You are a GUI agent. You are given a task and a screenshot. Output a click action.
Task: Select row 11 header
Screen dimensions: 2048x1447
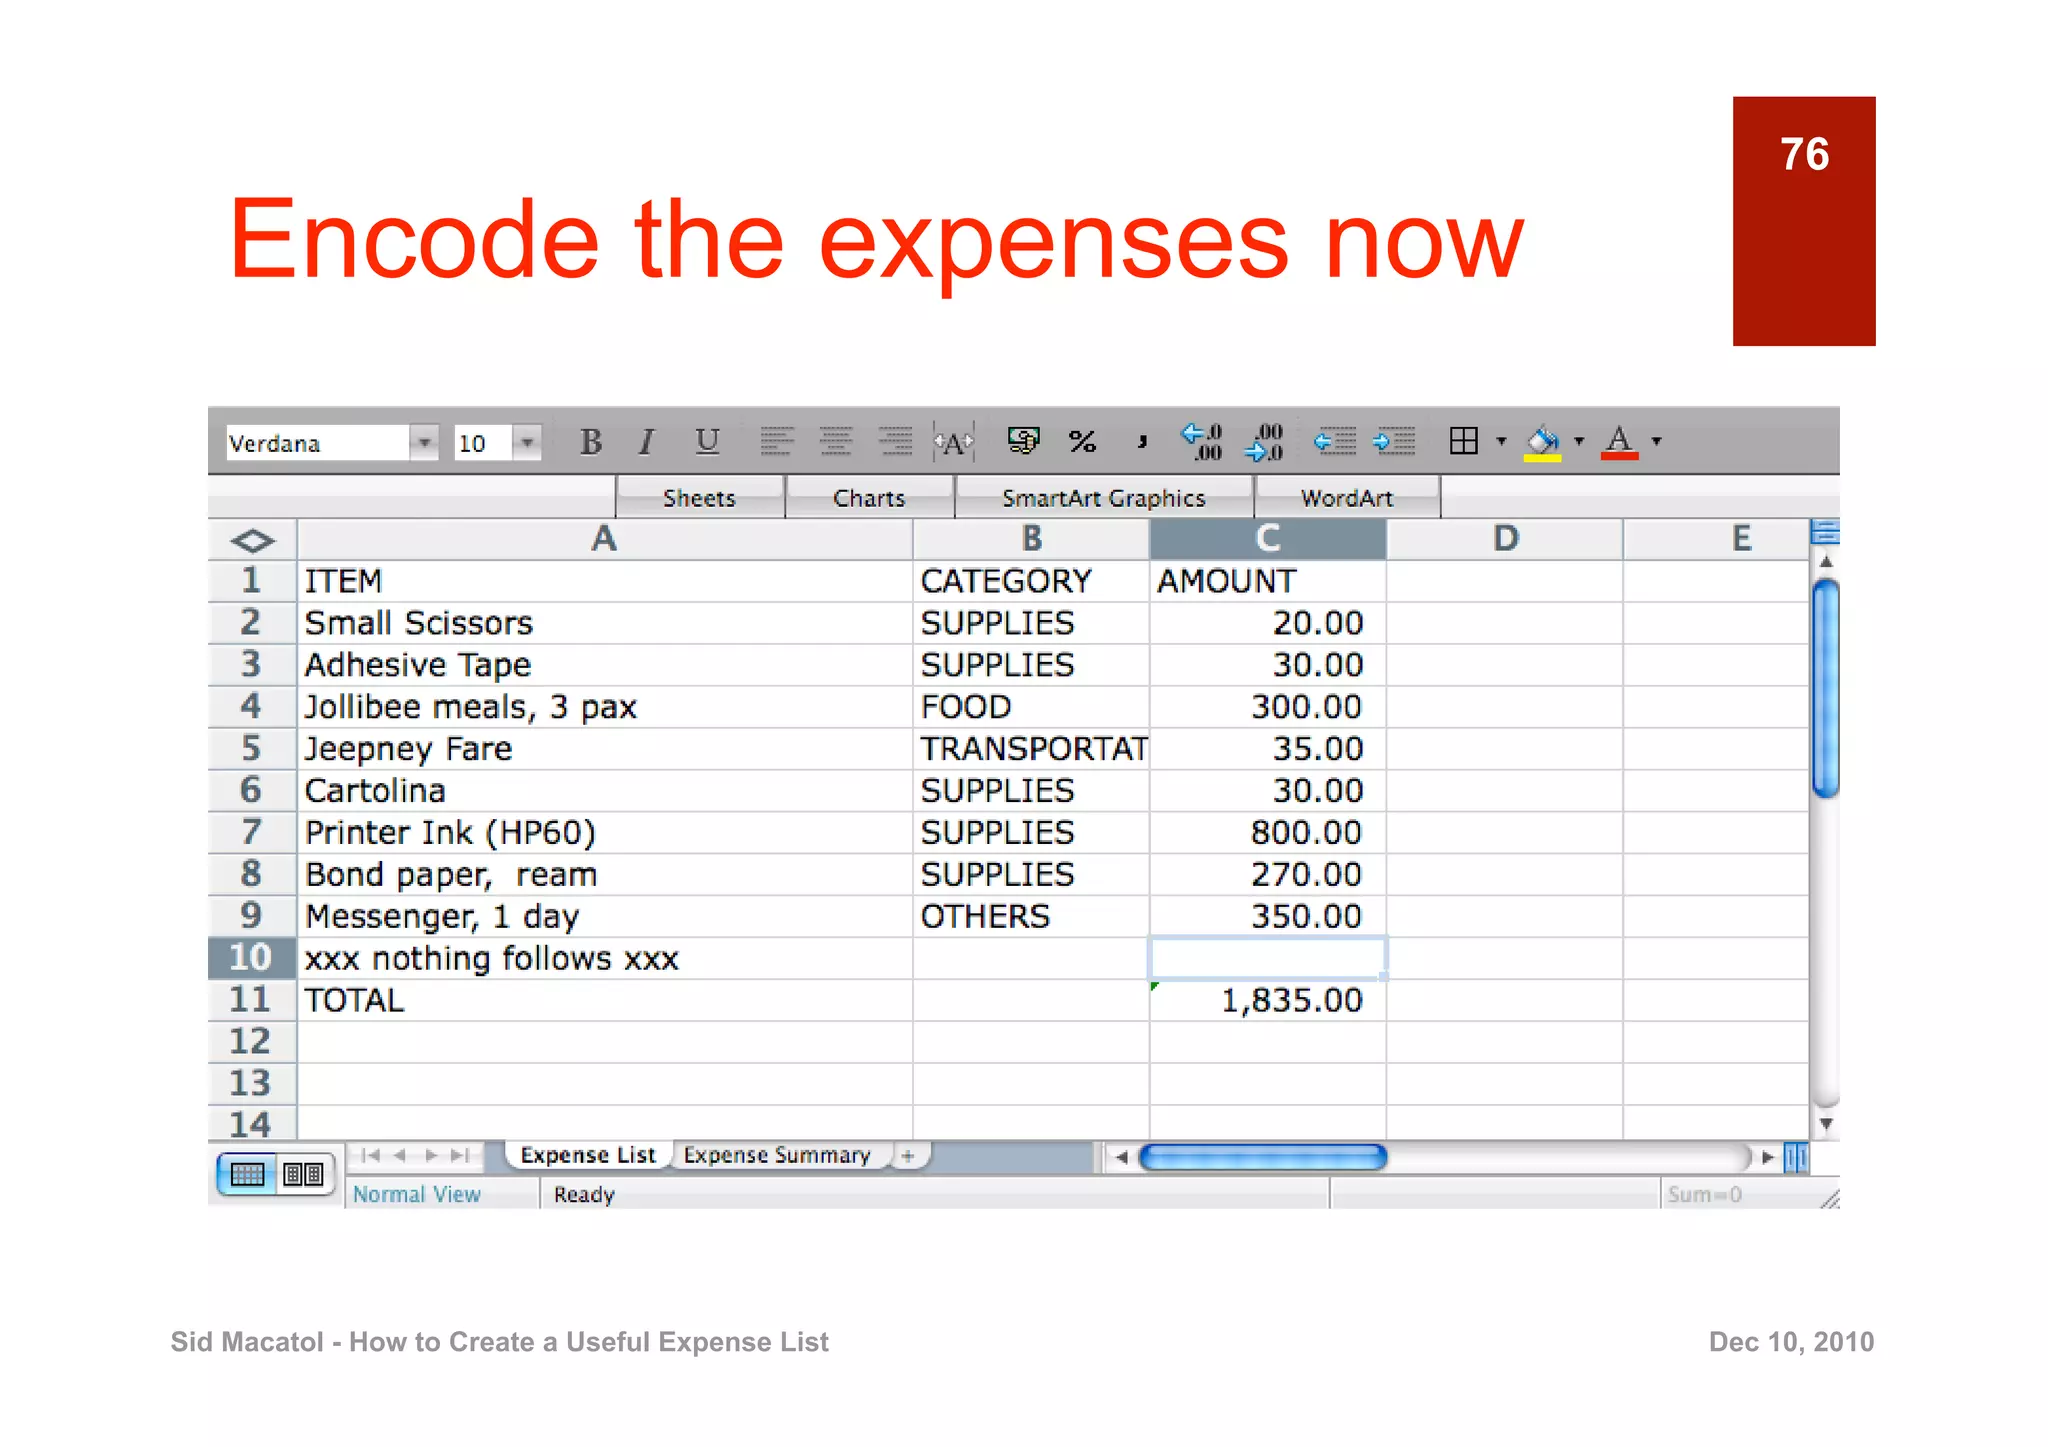point(251,1000)
